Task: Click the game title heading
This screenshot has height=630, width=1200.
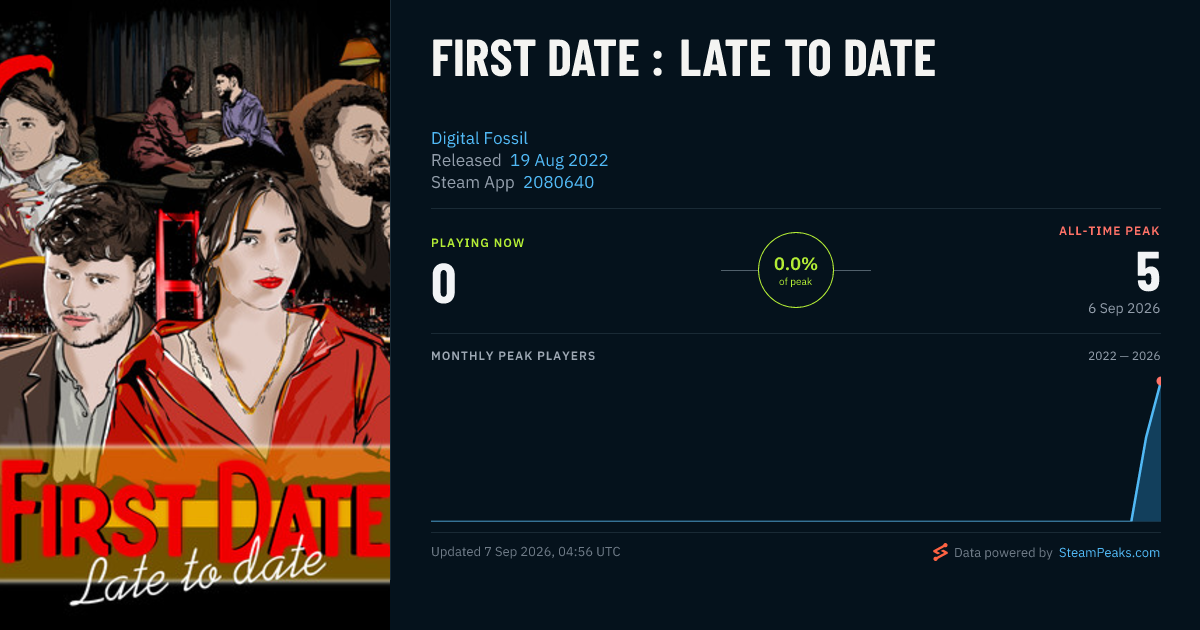Action: click(x=683, y=60)
